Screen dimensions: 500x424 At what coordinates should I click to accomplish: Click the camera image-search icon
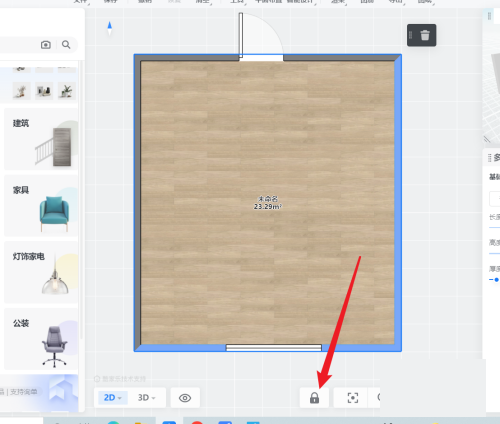click(x=46, y=45)
